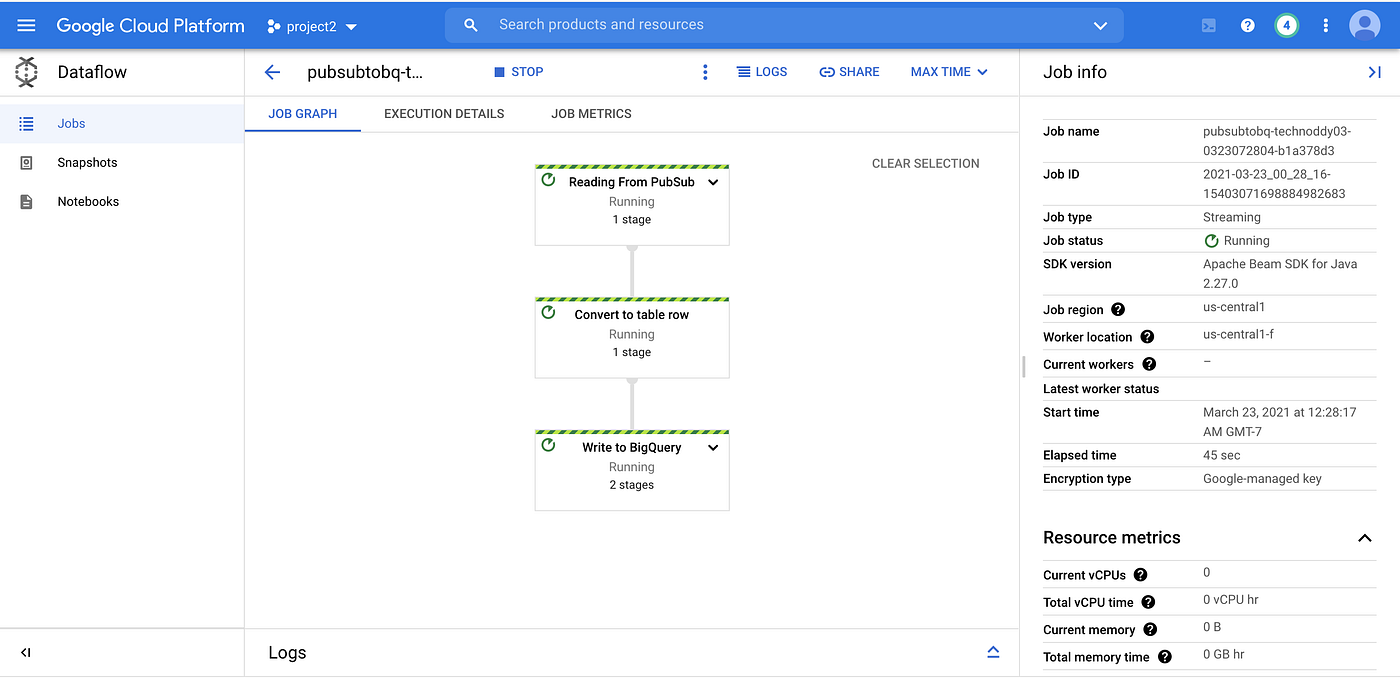Viewport: 1400px width, 678px height.
Task: Click the Apache Beam SDK version value
Action: pos(1280,274)
